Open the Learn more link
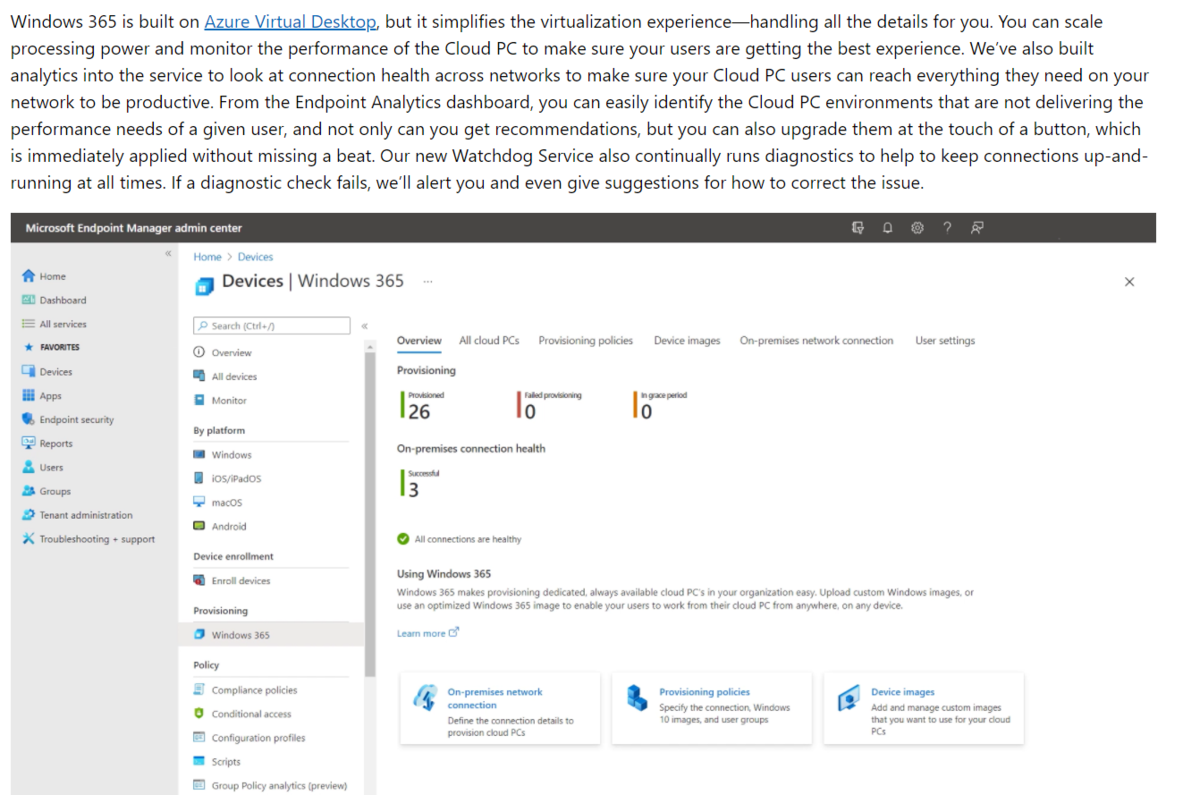The height and width of the screenshot is (795, 1200). [x=427, y=633]
